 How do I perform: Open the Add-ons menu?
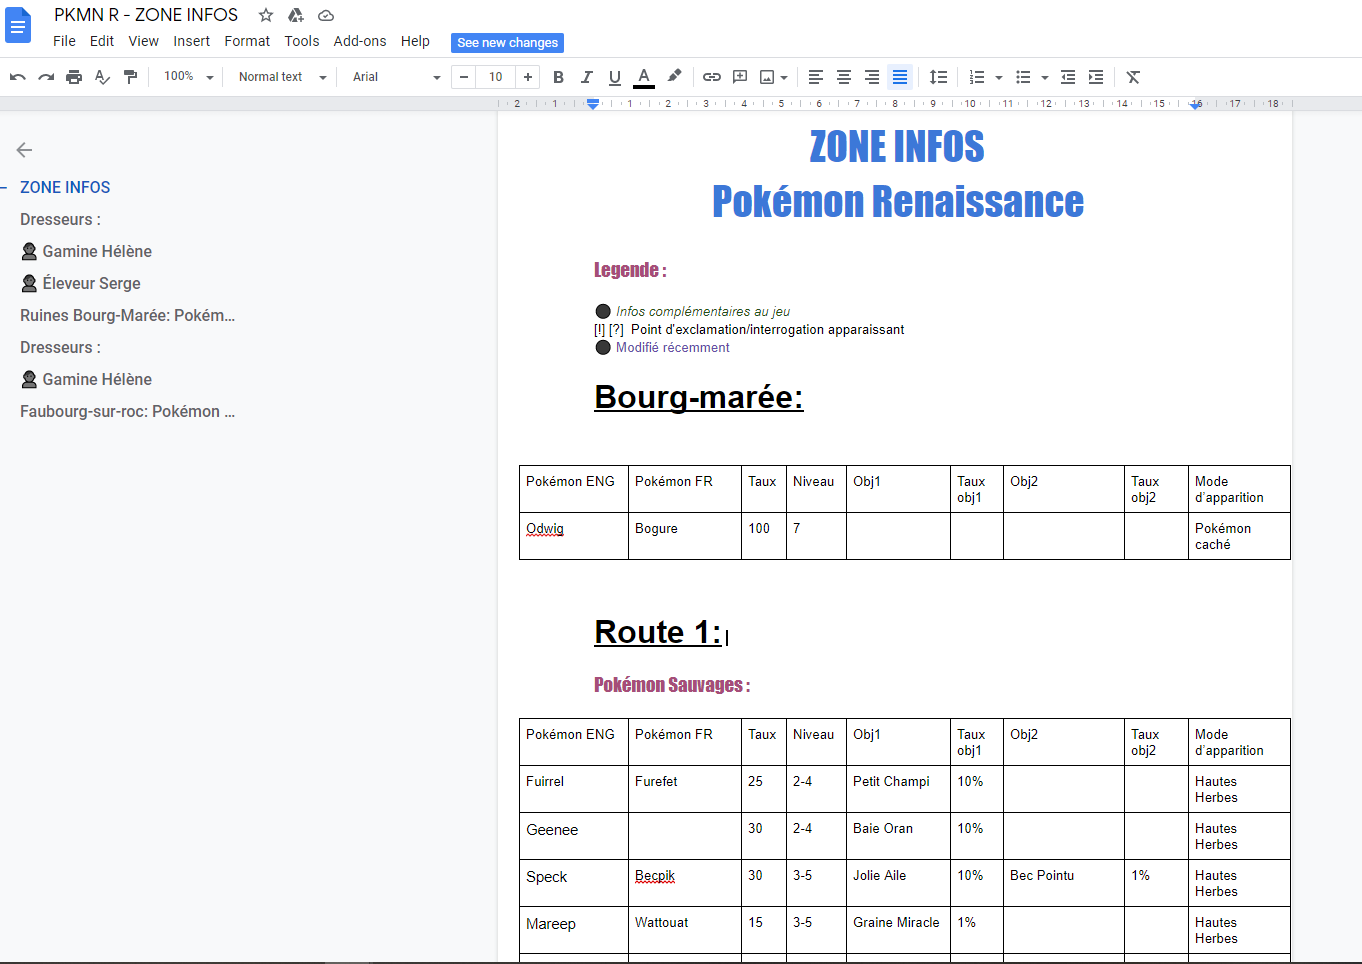360,41
